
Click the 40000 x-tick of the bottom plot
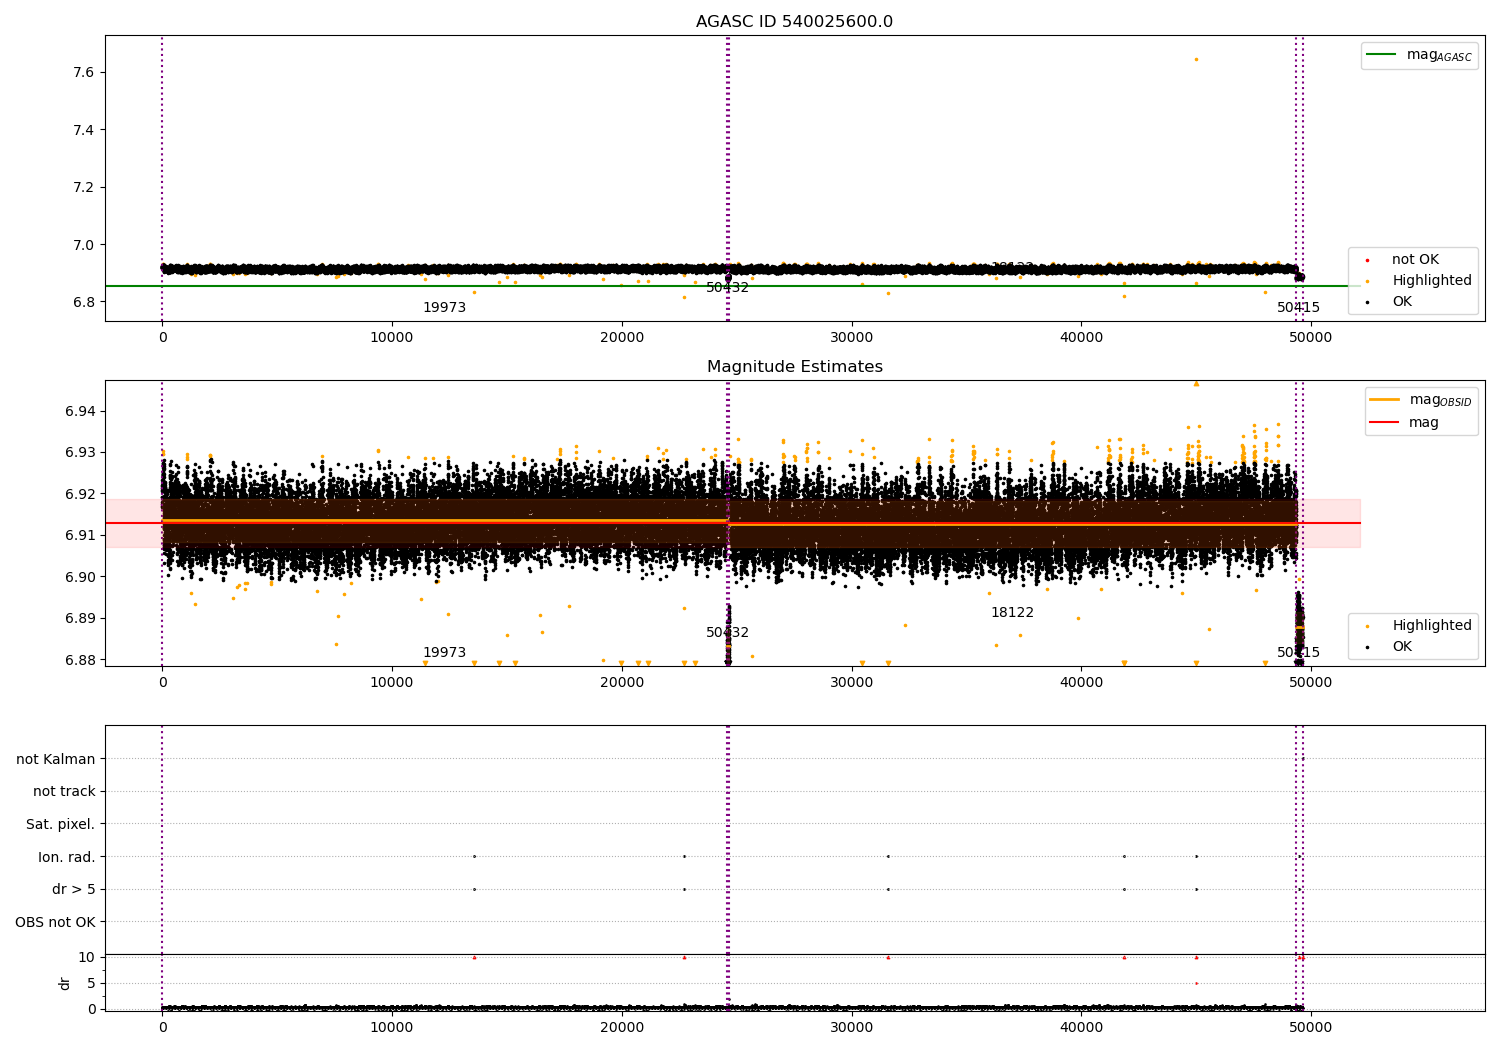click(x=1081, y=1028)
